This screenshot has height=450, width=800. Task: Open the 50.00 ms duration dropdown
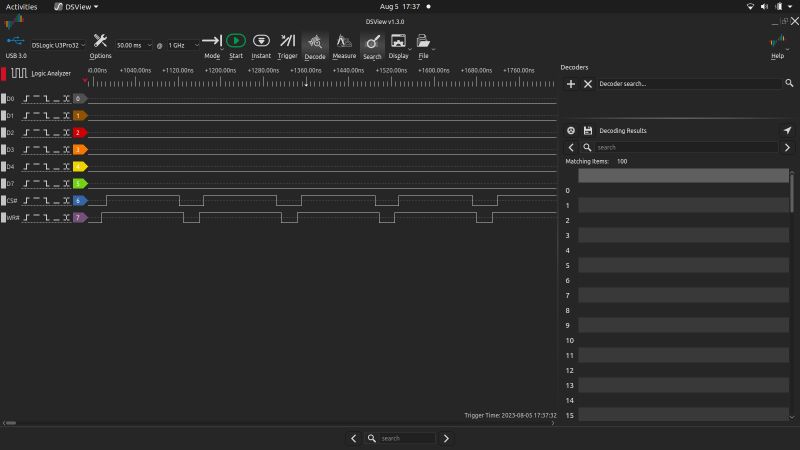134,45
